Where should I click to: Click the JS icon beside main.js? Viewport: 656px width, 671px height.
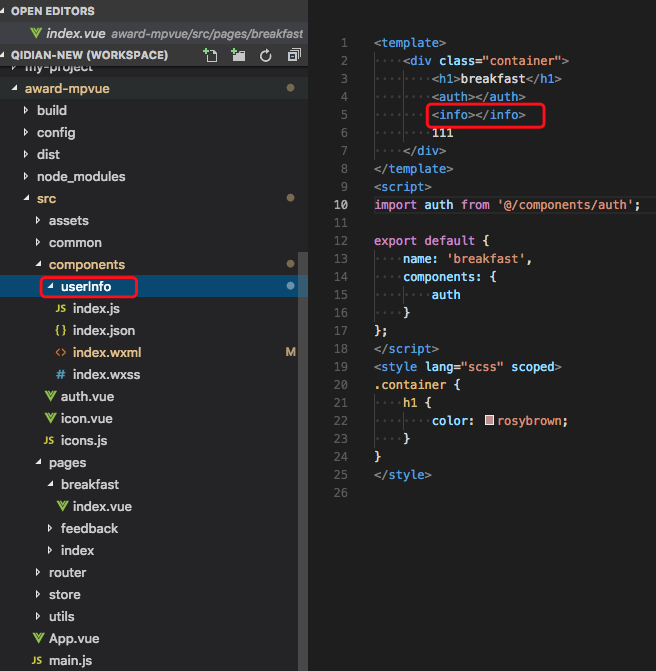37,661
